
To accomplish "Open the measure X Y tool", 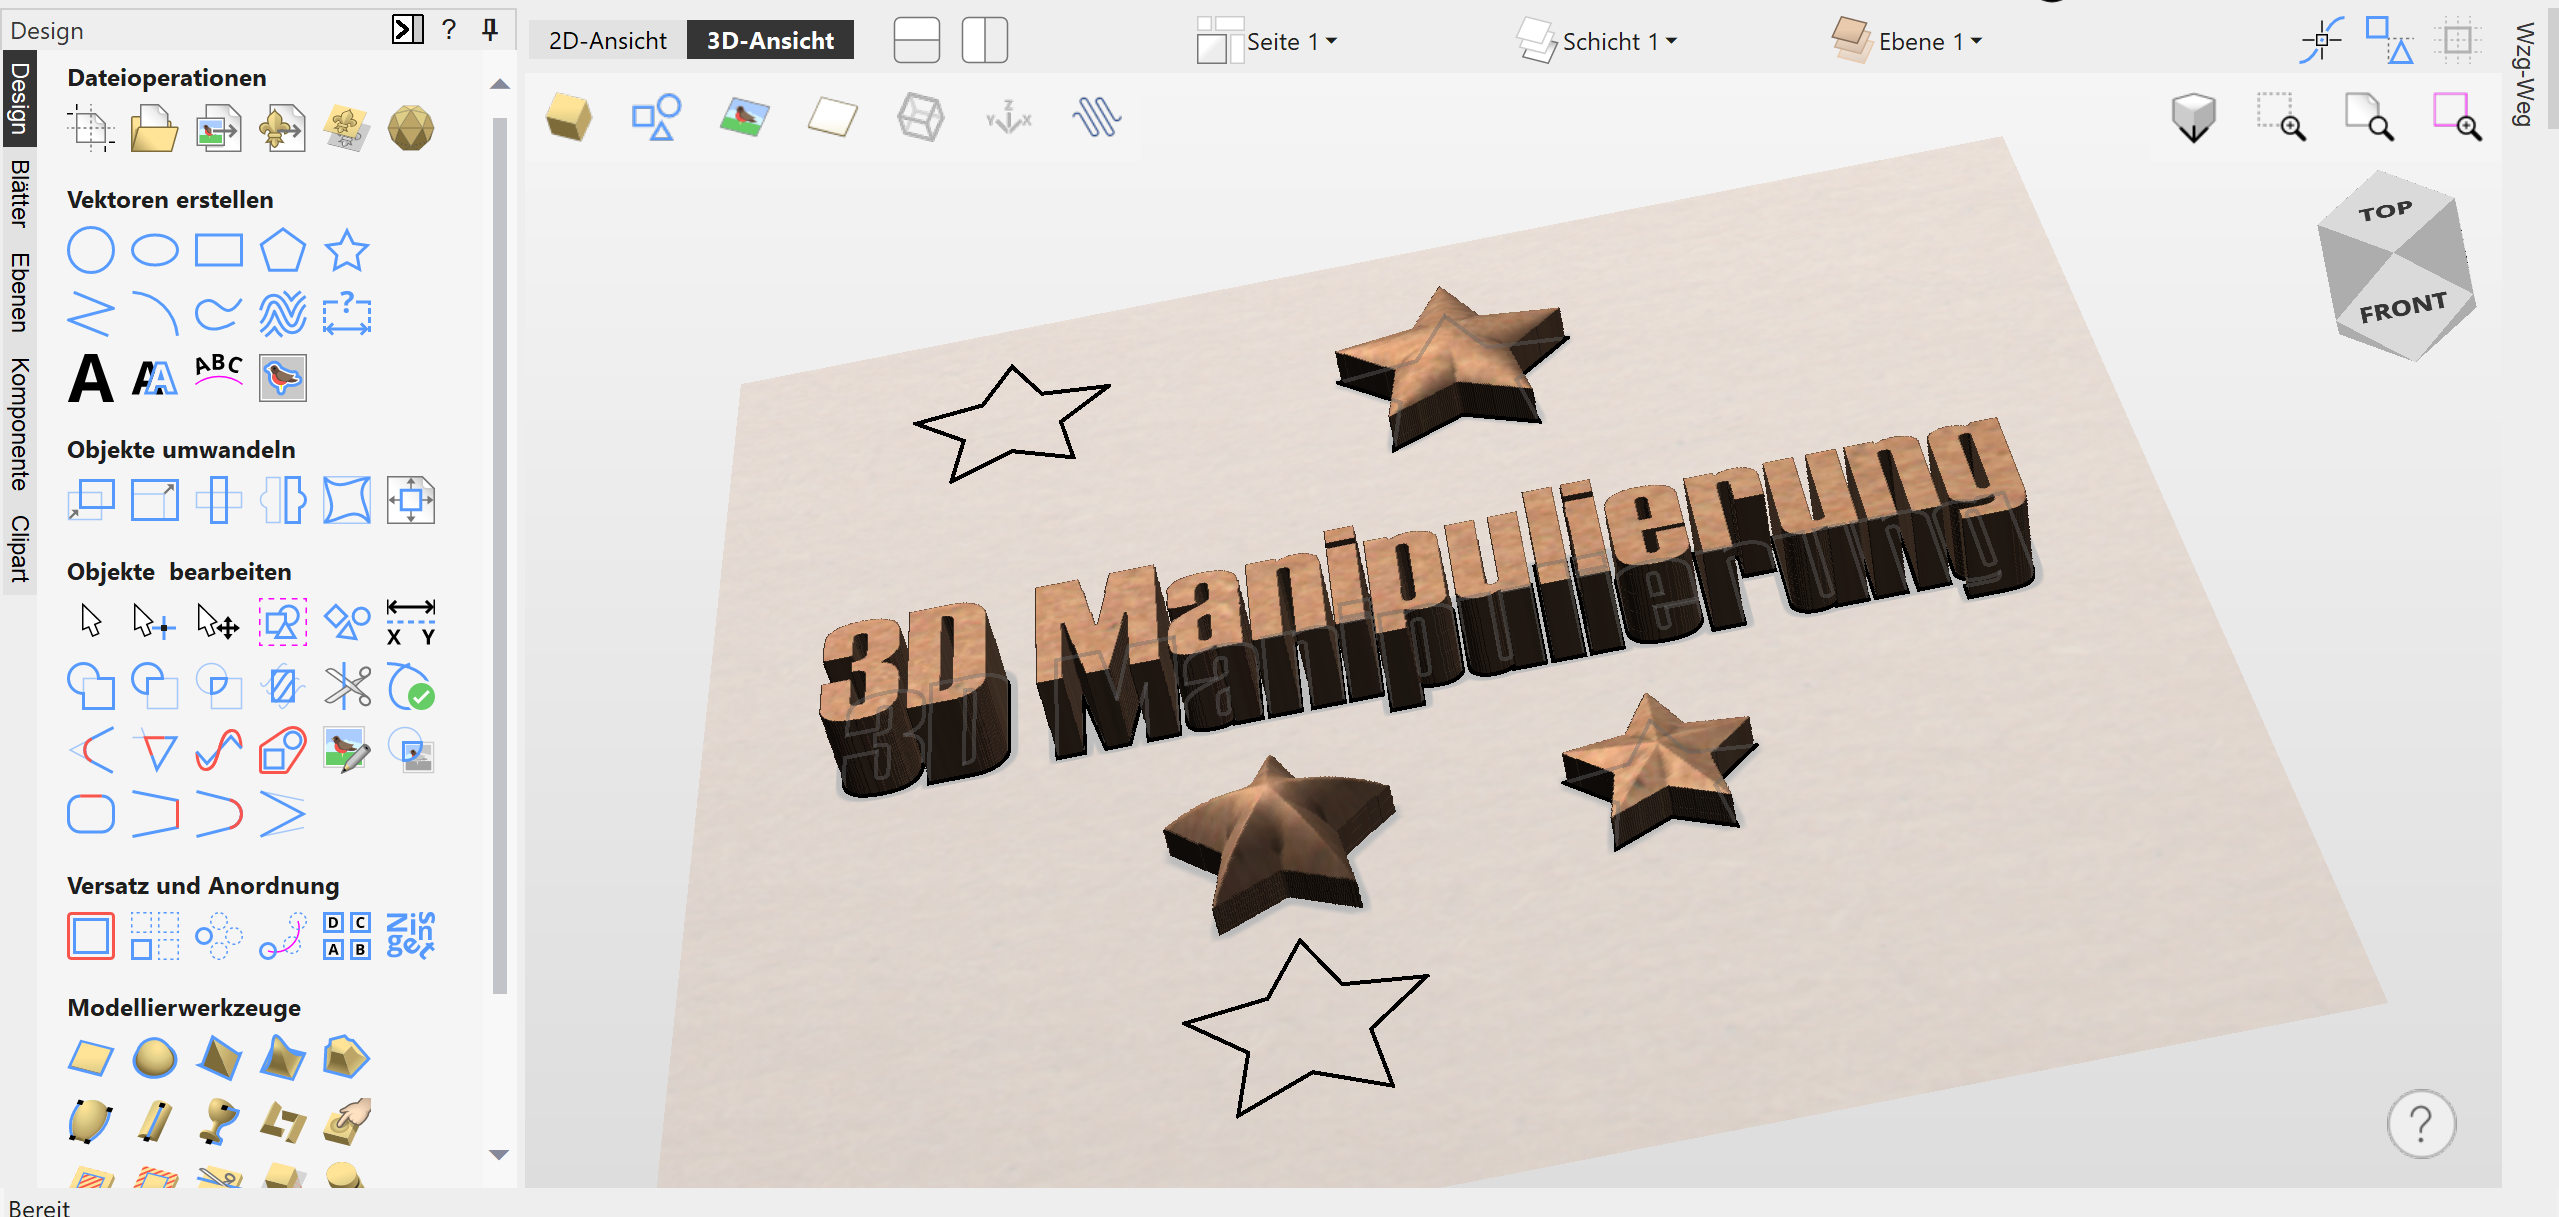I will coord(410,622).
